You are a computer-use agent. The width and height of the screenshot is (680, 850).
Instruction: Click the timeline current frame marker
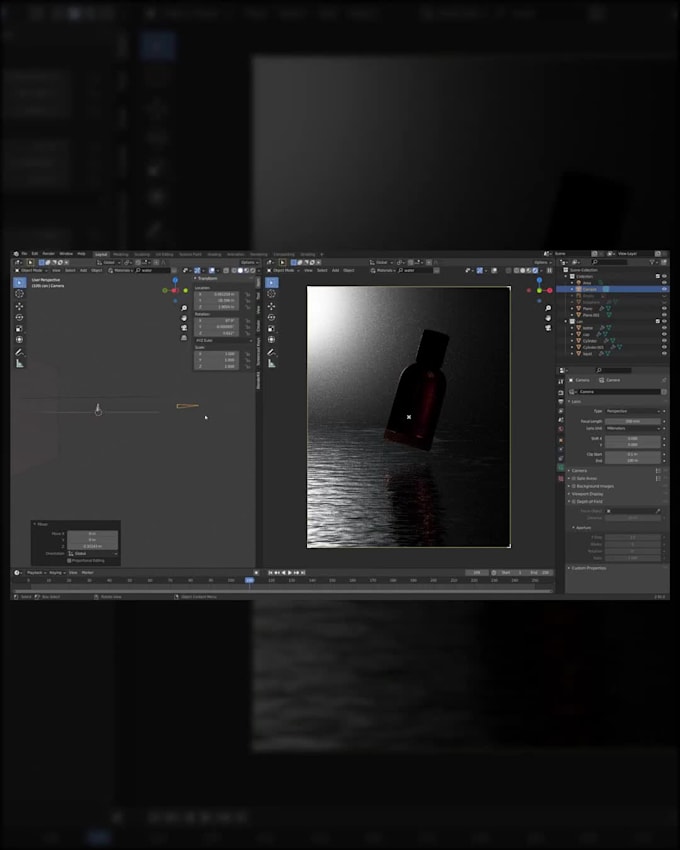[x=249, y=580]
